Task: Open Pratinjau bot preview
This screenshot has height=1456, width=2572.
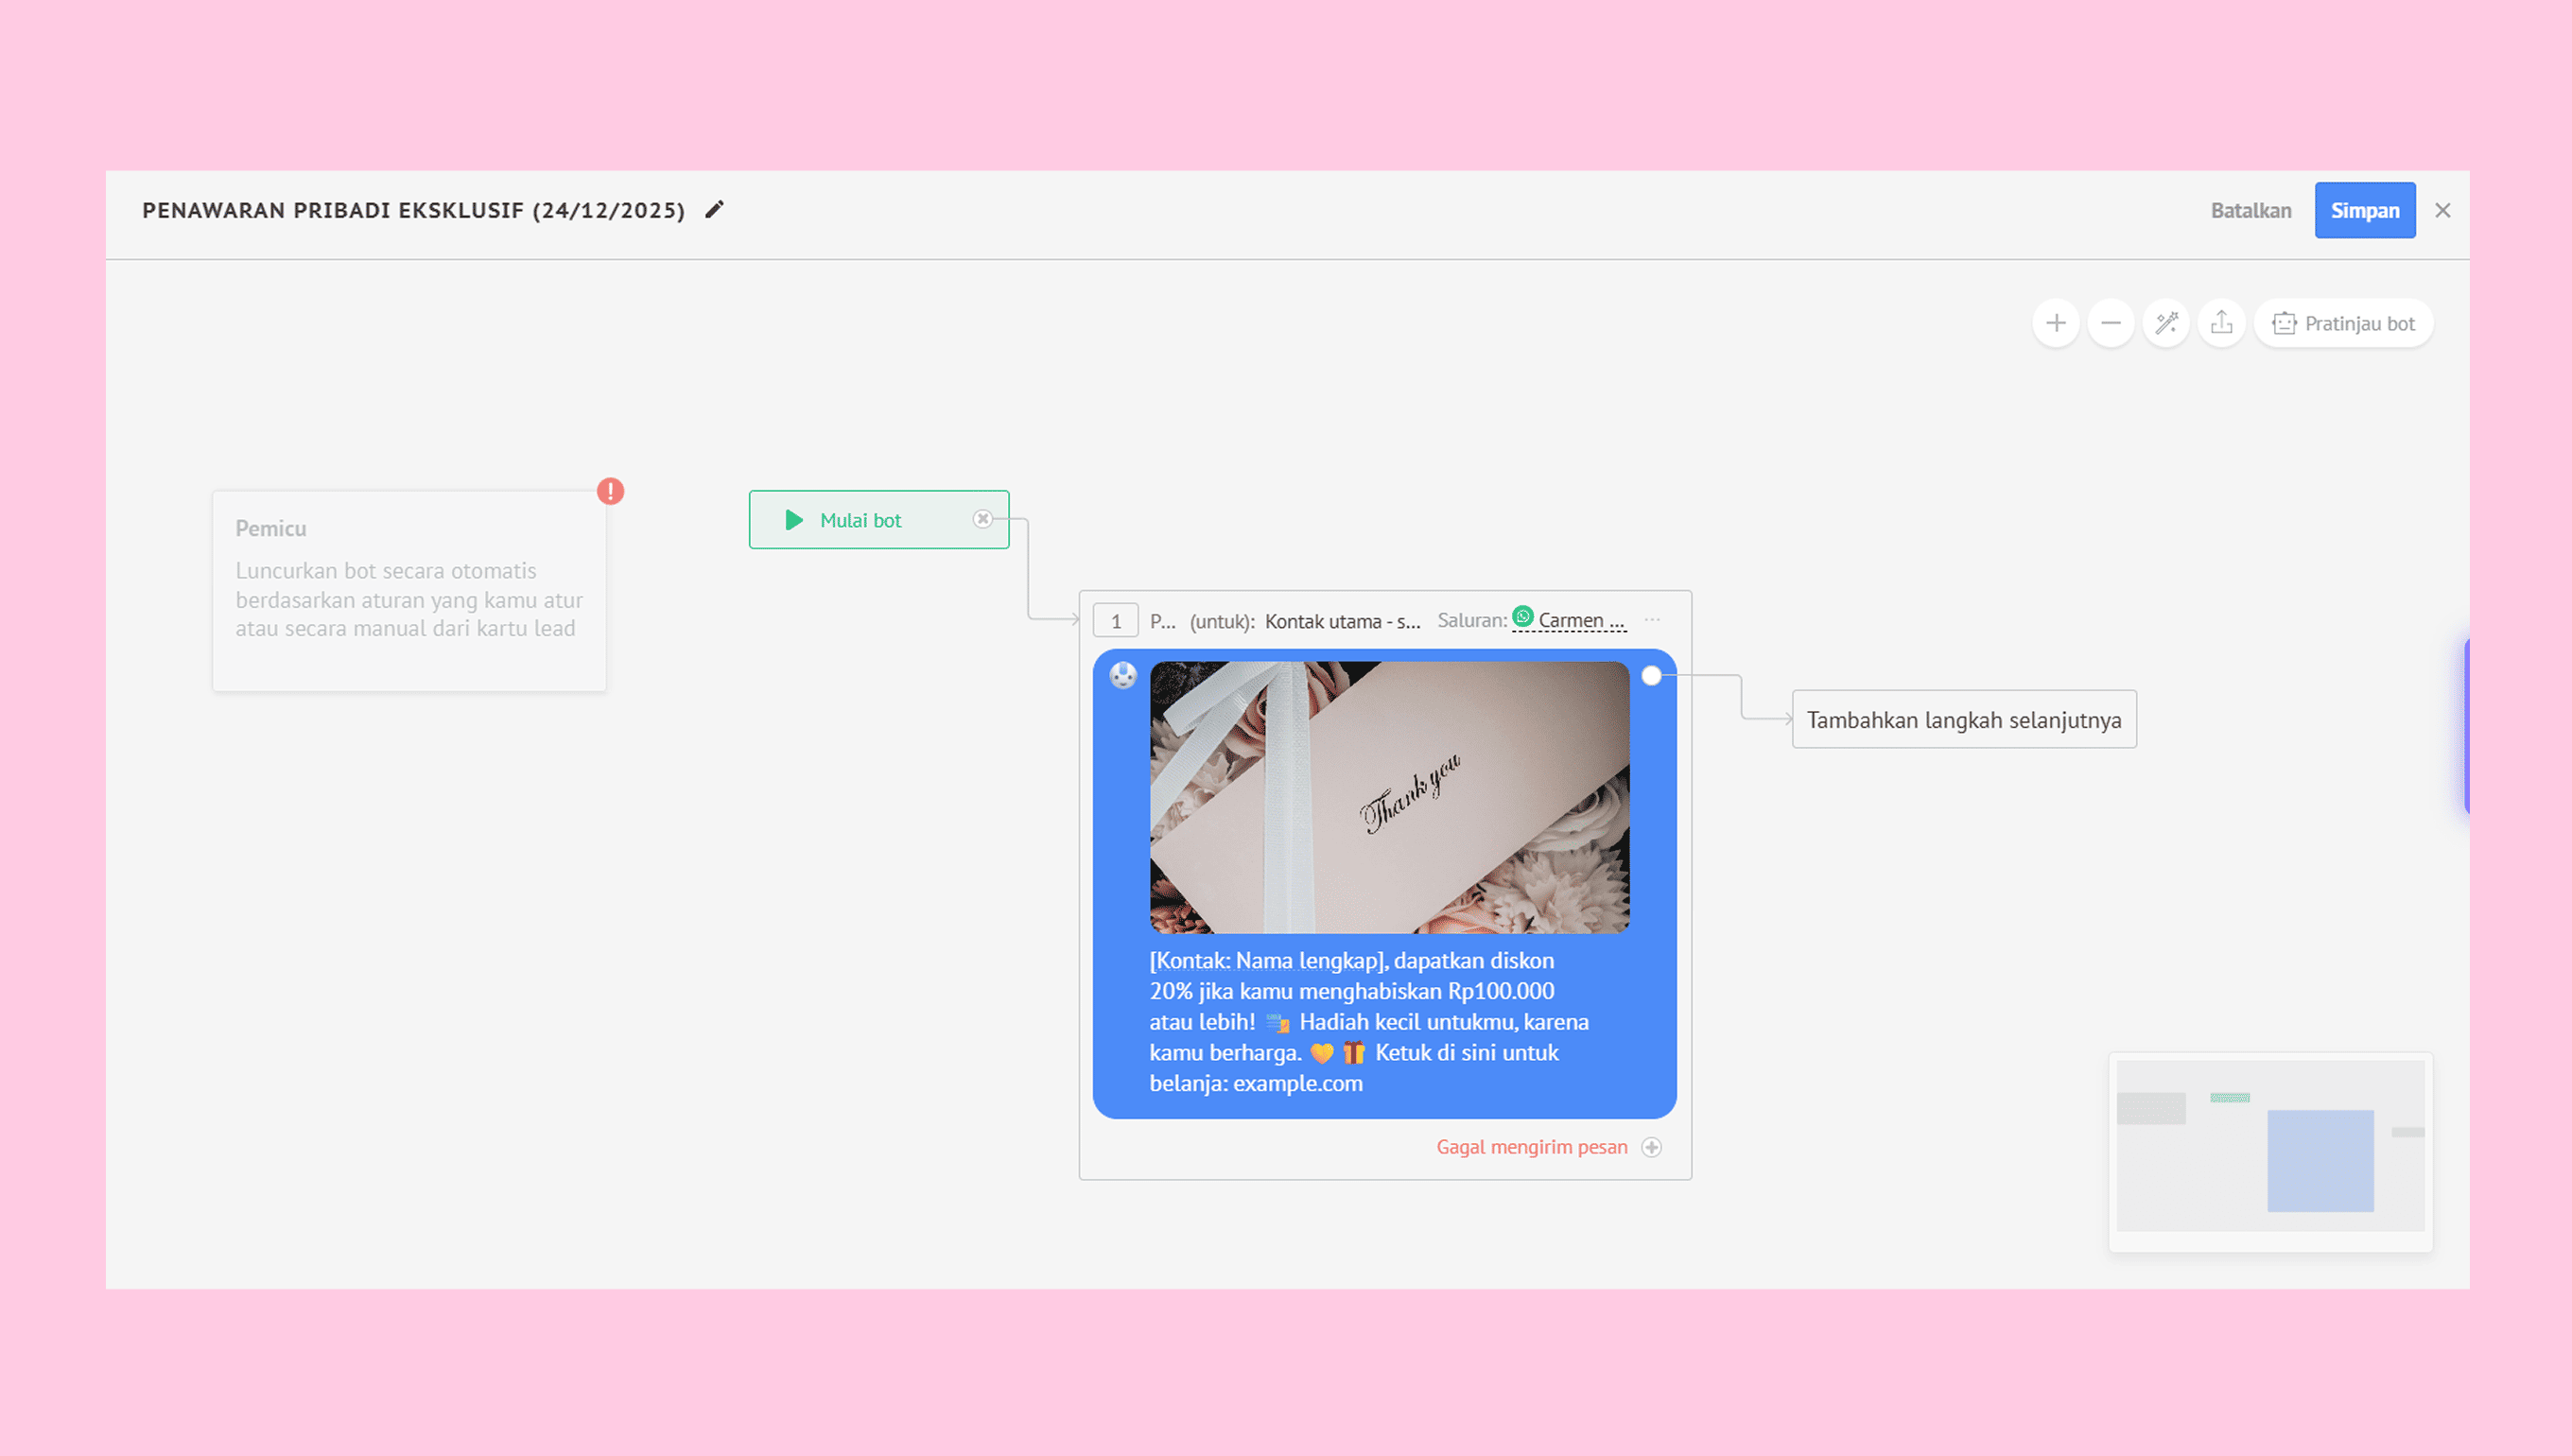Action: pyautogui.click(x=2343, y=323)
